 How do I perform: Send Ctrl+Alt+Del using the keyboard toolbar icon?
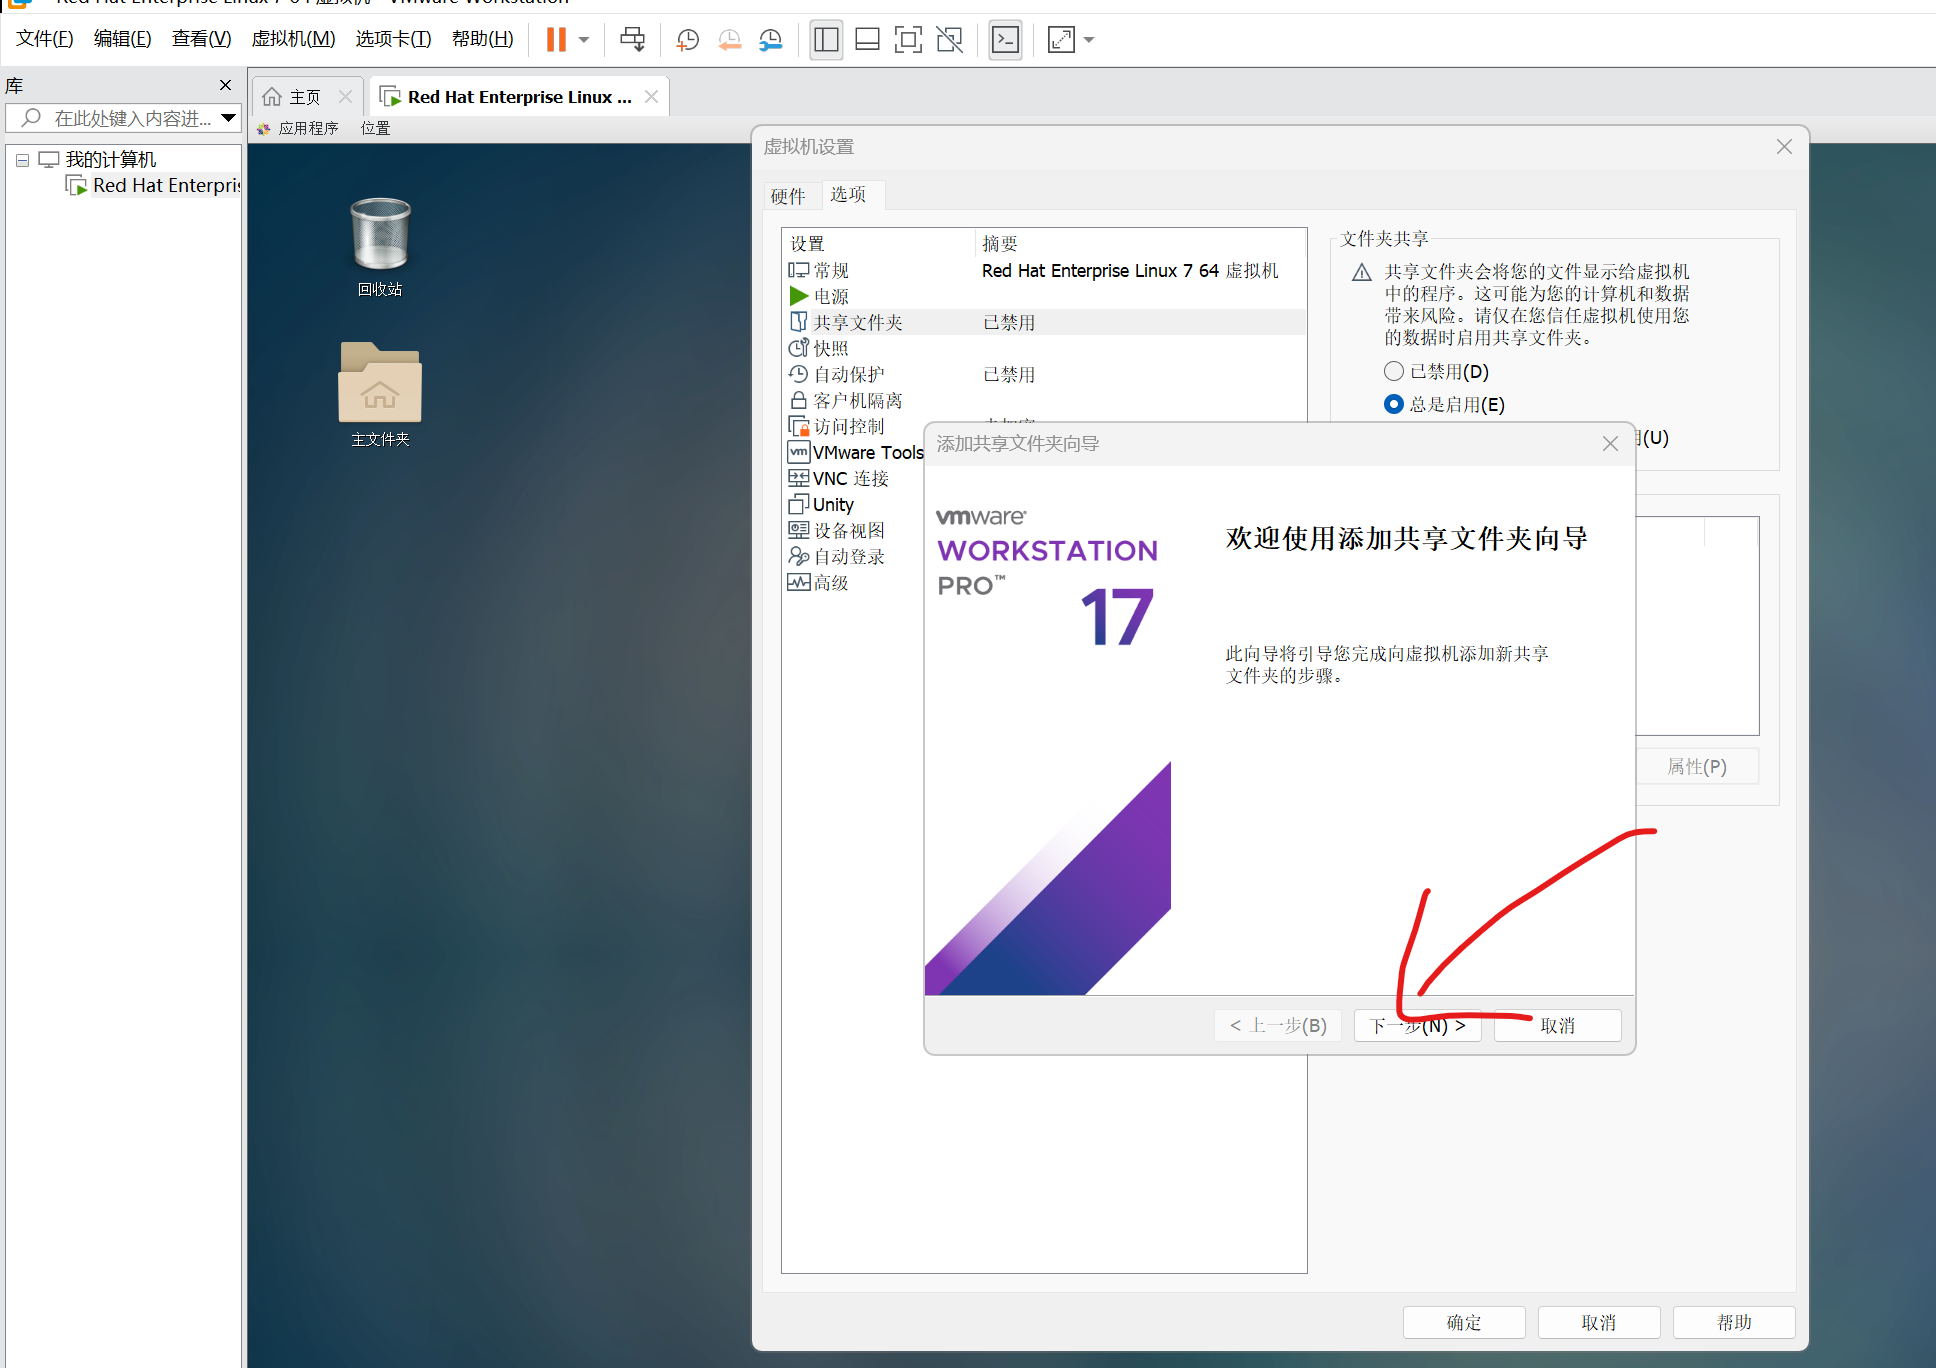632,40
